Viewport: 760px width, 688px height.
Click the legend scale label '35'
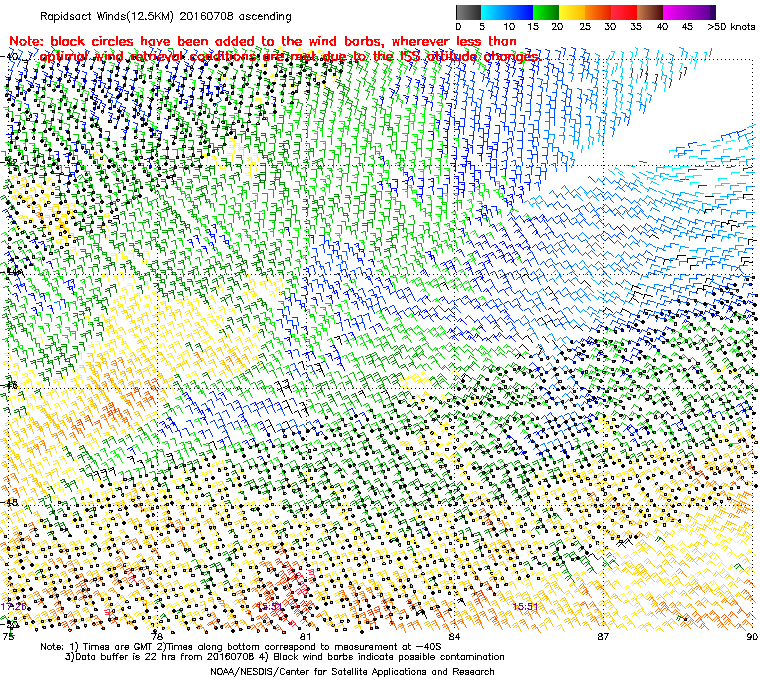pyautogui.click(x=636, y=27)
